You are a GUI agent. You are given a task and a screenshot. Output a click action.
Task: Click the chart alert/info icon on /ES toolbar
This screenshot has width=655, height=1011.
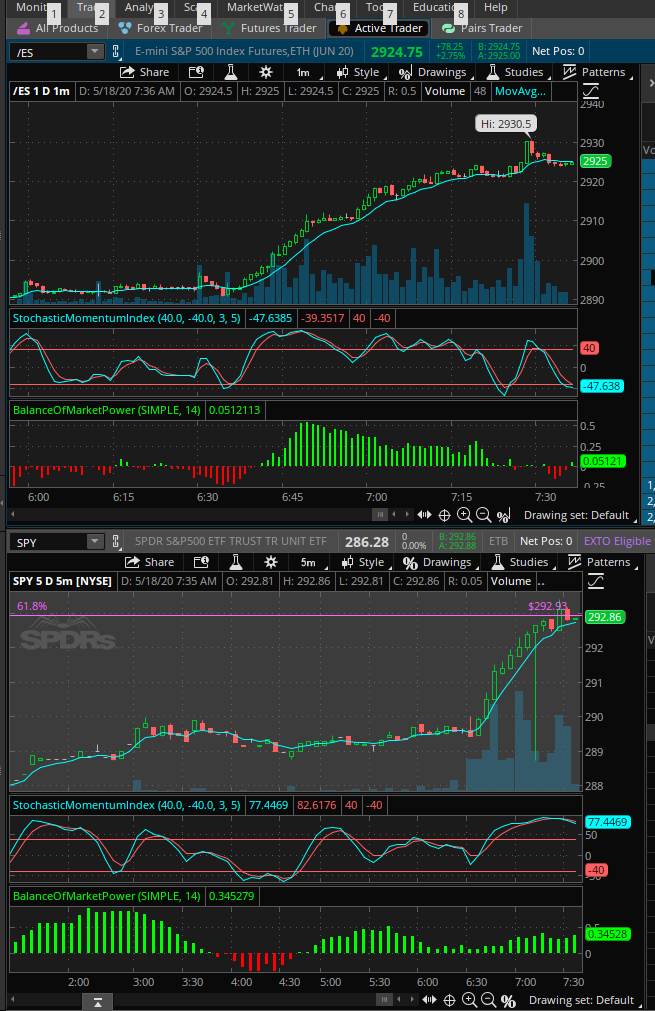[x=197, y=72]
